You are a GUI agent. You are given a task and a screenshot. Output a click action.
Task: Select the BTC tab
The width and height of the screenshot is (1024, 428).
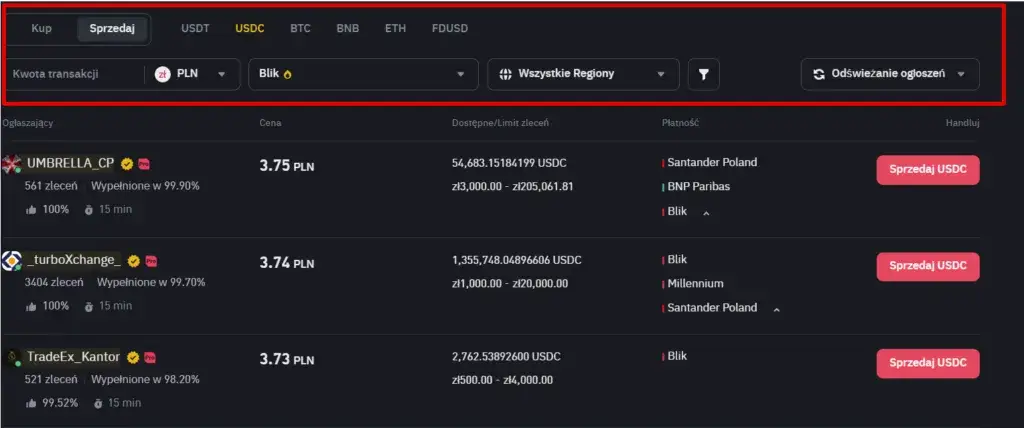pos(300,29)
